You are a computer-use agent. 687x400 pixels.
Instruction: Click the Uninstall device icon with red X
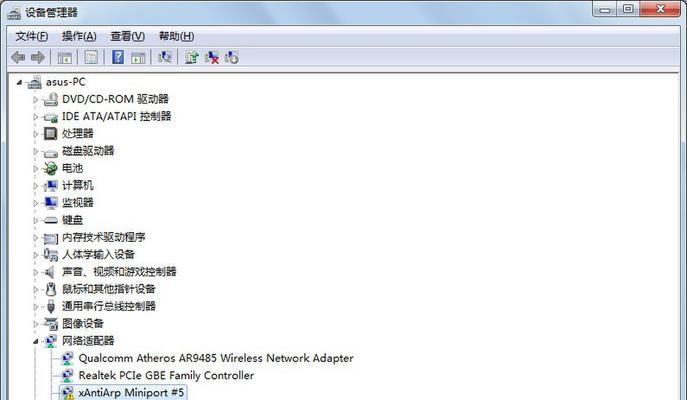tap(212, 57)
